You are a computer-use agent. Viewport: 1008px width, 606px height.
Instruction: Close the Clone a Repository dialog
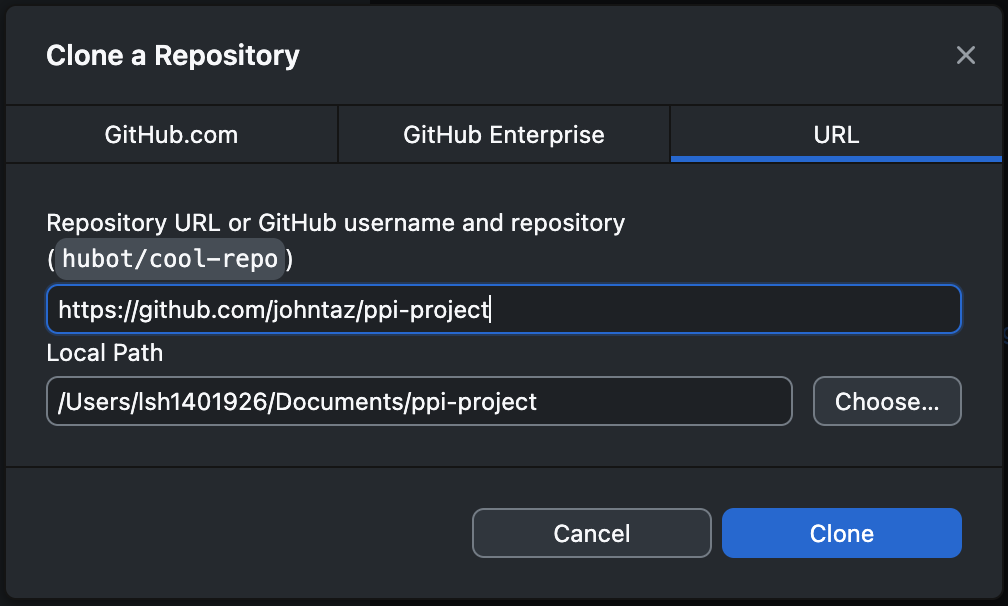[965, 55]
